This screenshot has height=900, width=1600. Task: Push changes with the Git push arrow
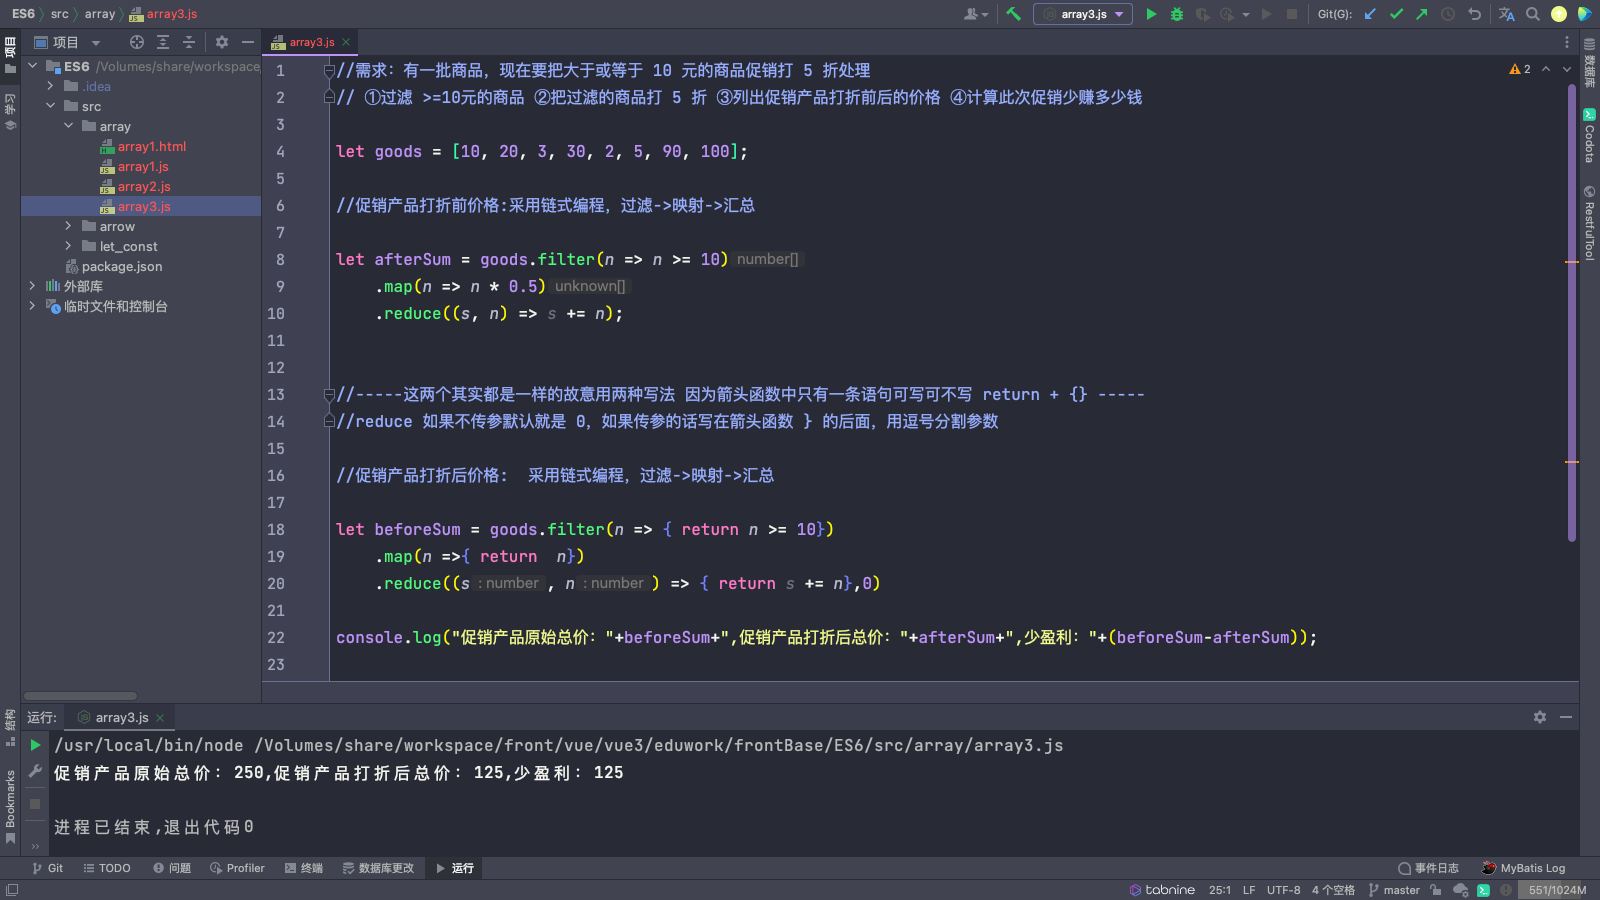coord(1421,14)
